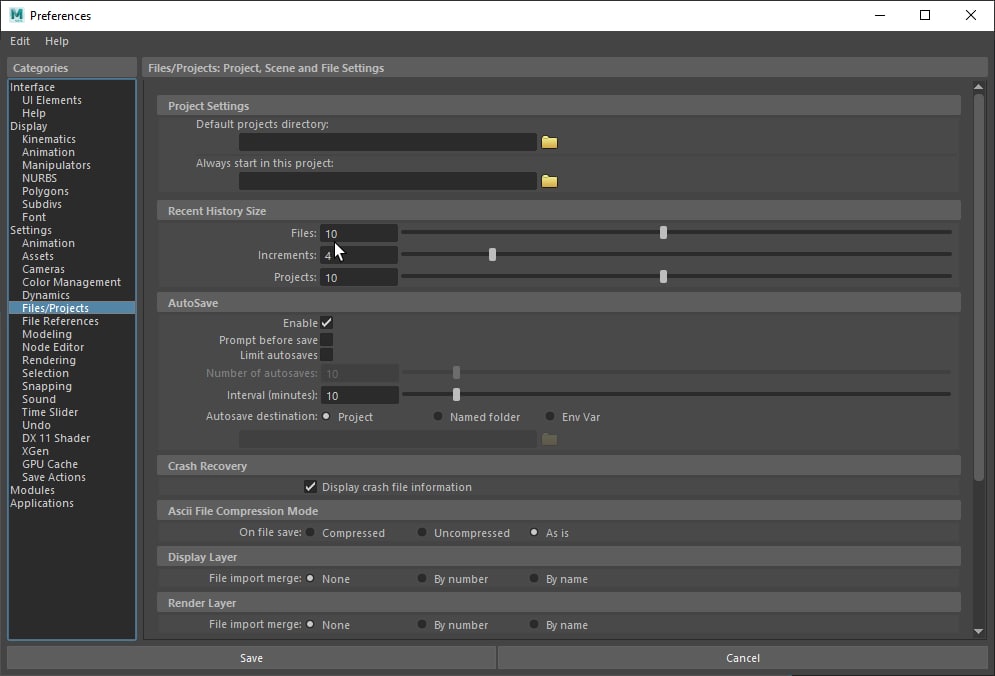
Task: Save the preferences
Action: [x=251, y=658]
